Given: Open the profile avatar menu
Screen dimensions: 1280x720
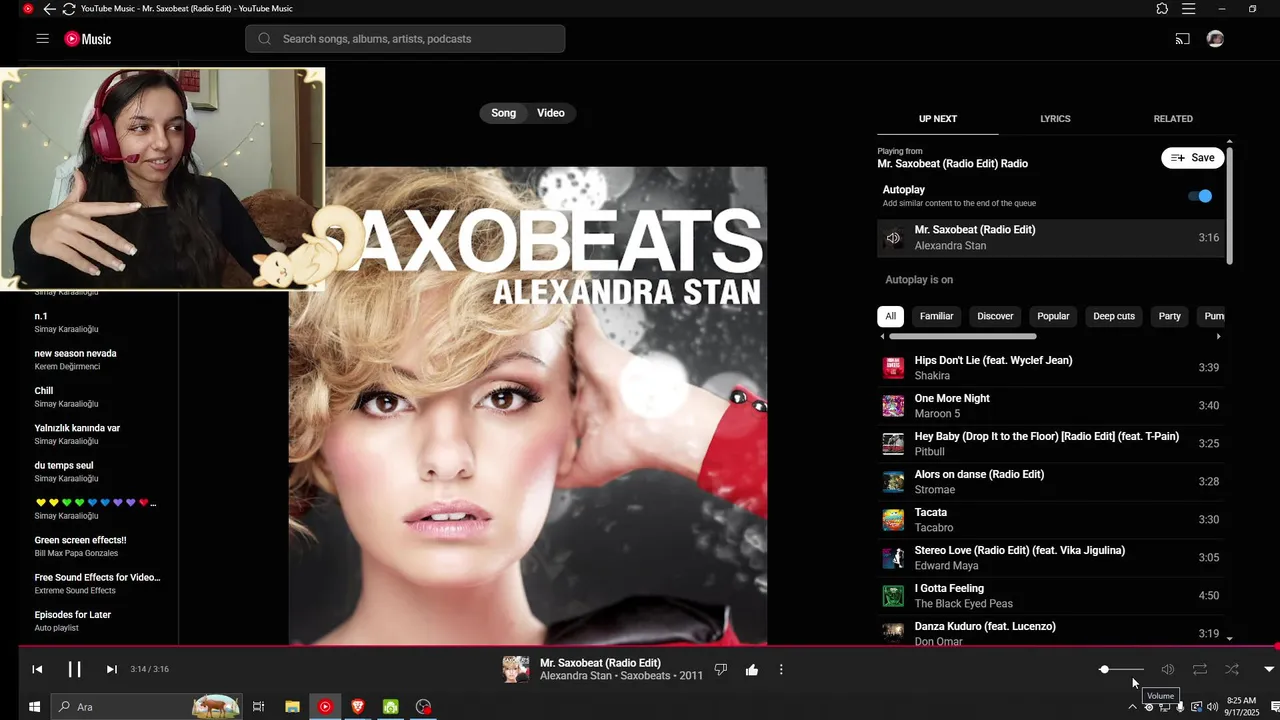Looking at the screenshot, I should pyautogui.click(x=1215, y=39).
